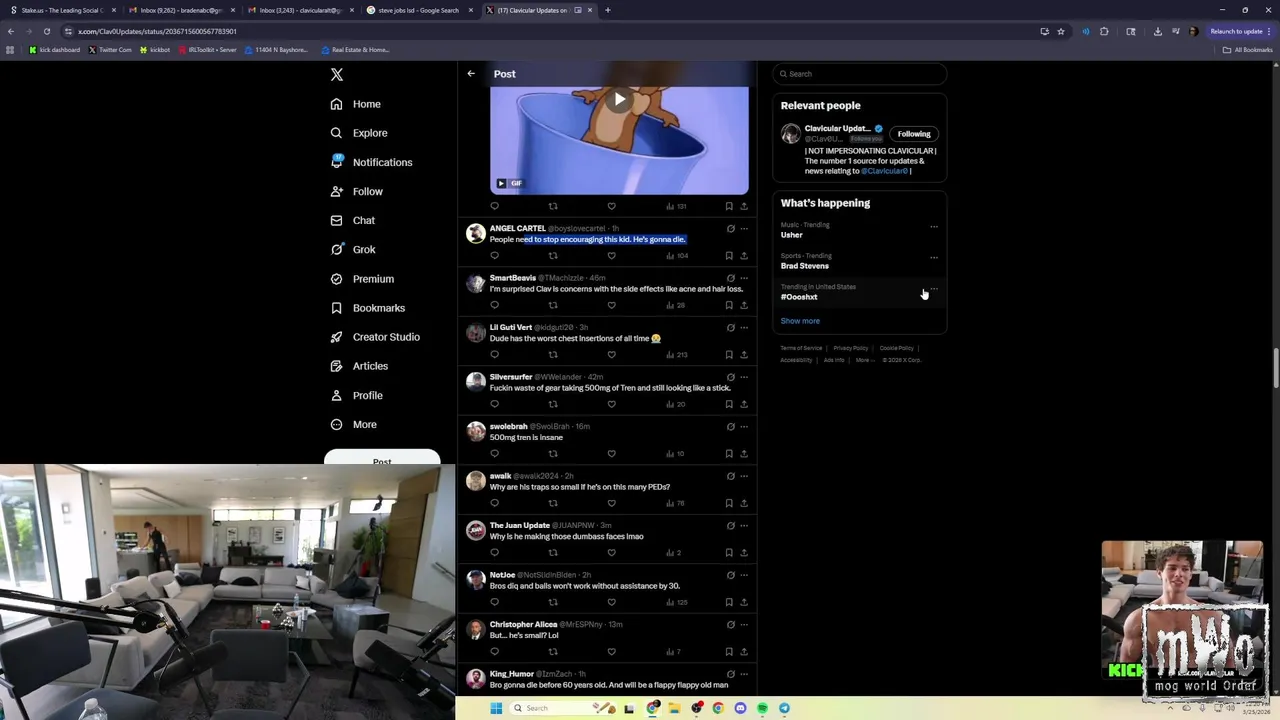Open more options on SmartBeavis reply

point(744,278)
